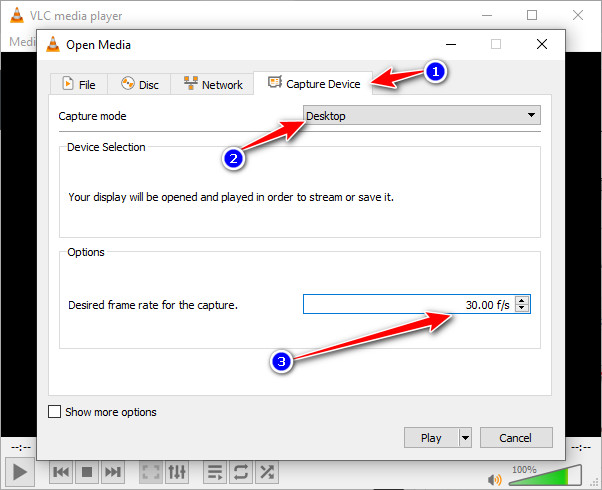The height and width of the screenshot is (490, 602).
Task: Mute audio via speaker icon
Action: tap(494, 479)
